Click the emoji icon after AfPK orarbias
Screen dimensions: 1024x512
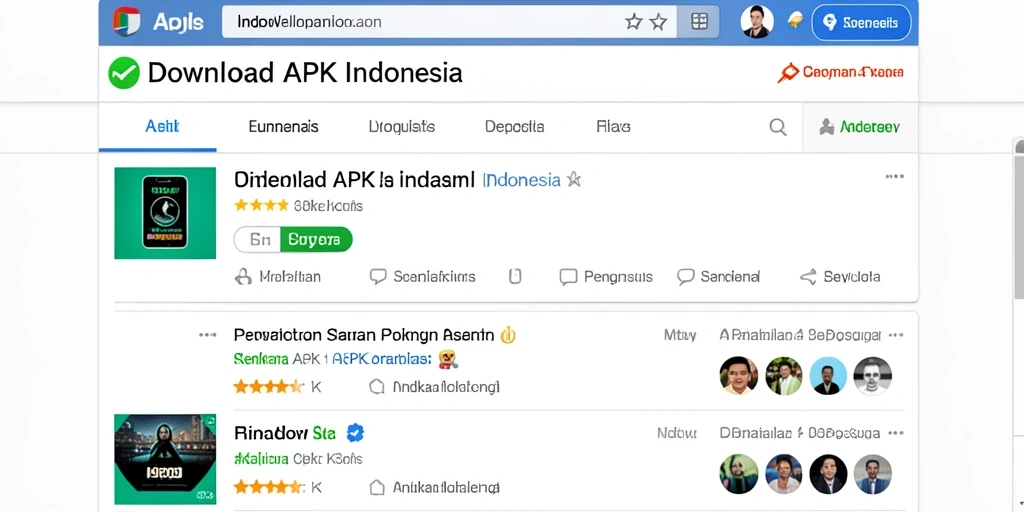point(448,358)
